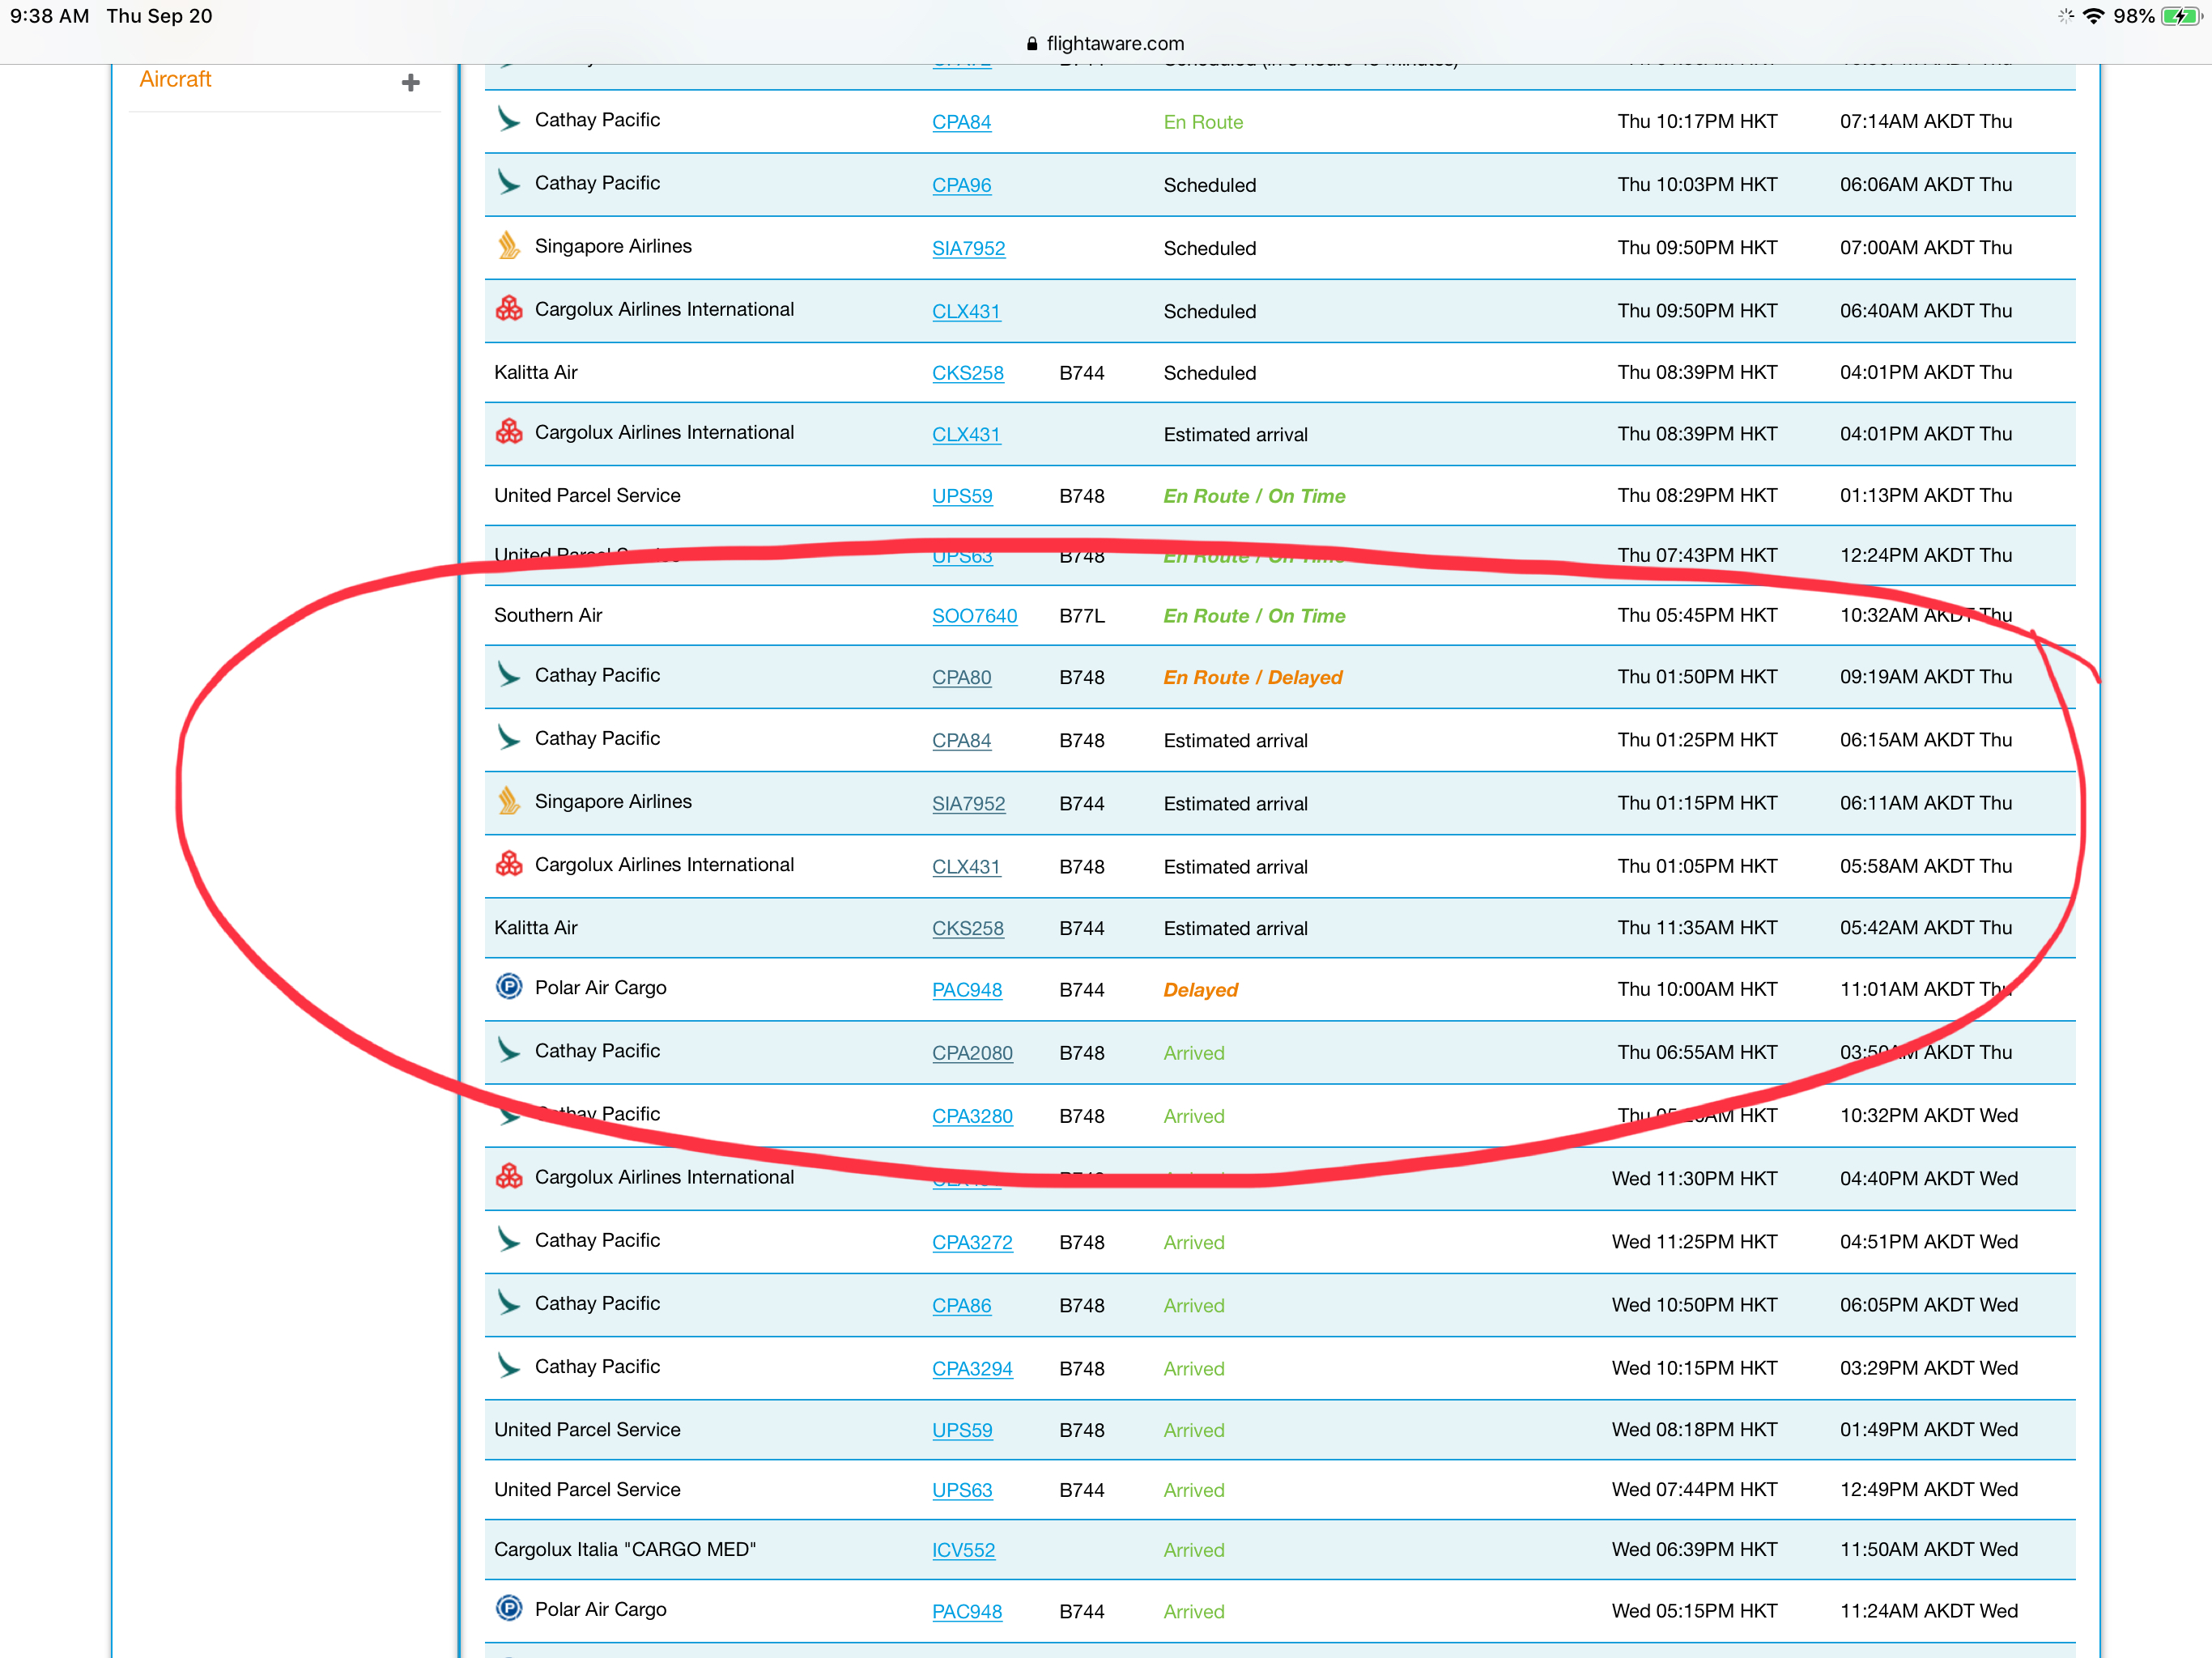Open CLX431 link departing Thu 01:05PM HKT
The height and width of the screenshot is (1658, 2212).
click(x=966, y=866)
